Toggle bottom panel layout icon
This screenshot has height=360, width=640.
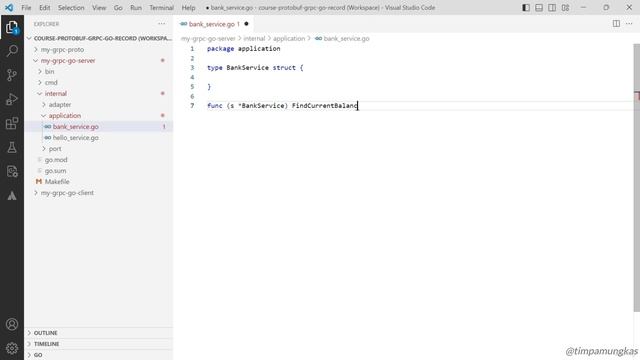point(539,7)
